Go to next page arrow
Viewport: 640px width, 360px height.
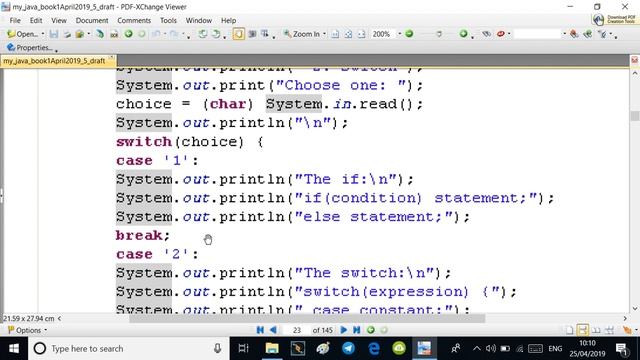tap(344, 330)
